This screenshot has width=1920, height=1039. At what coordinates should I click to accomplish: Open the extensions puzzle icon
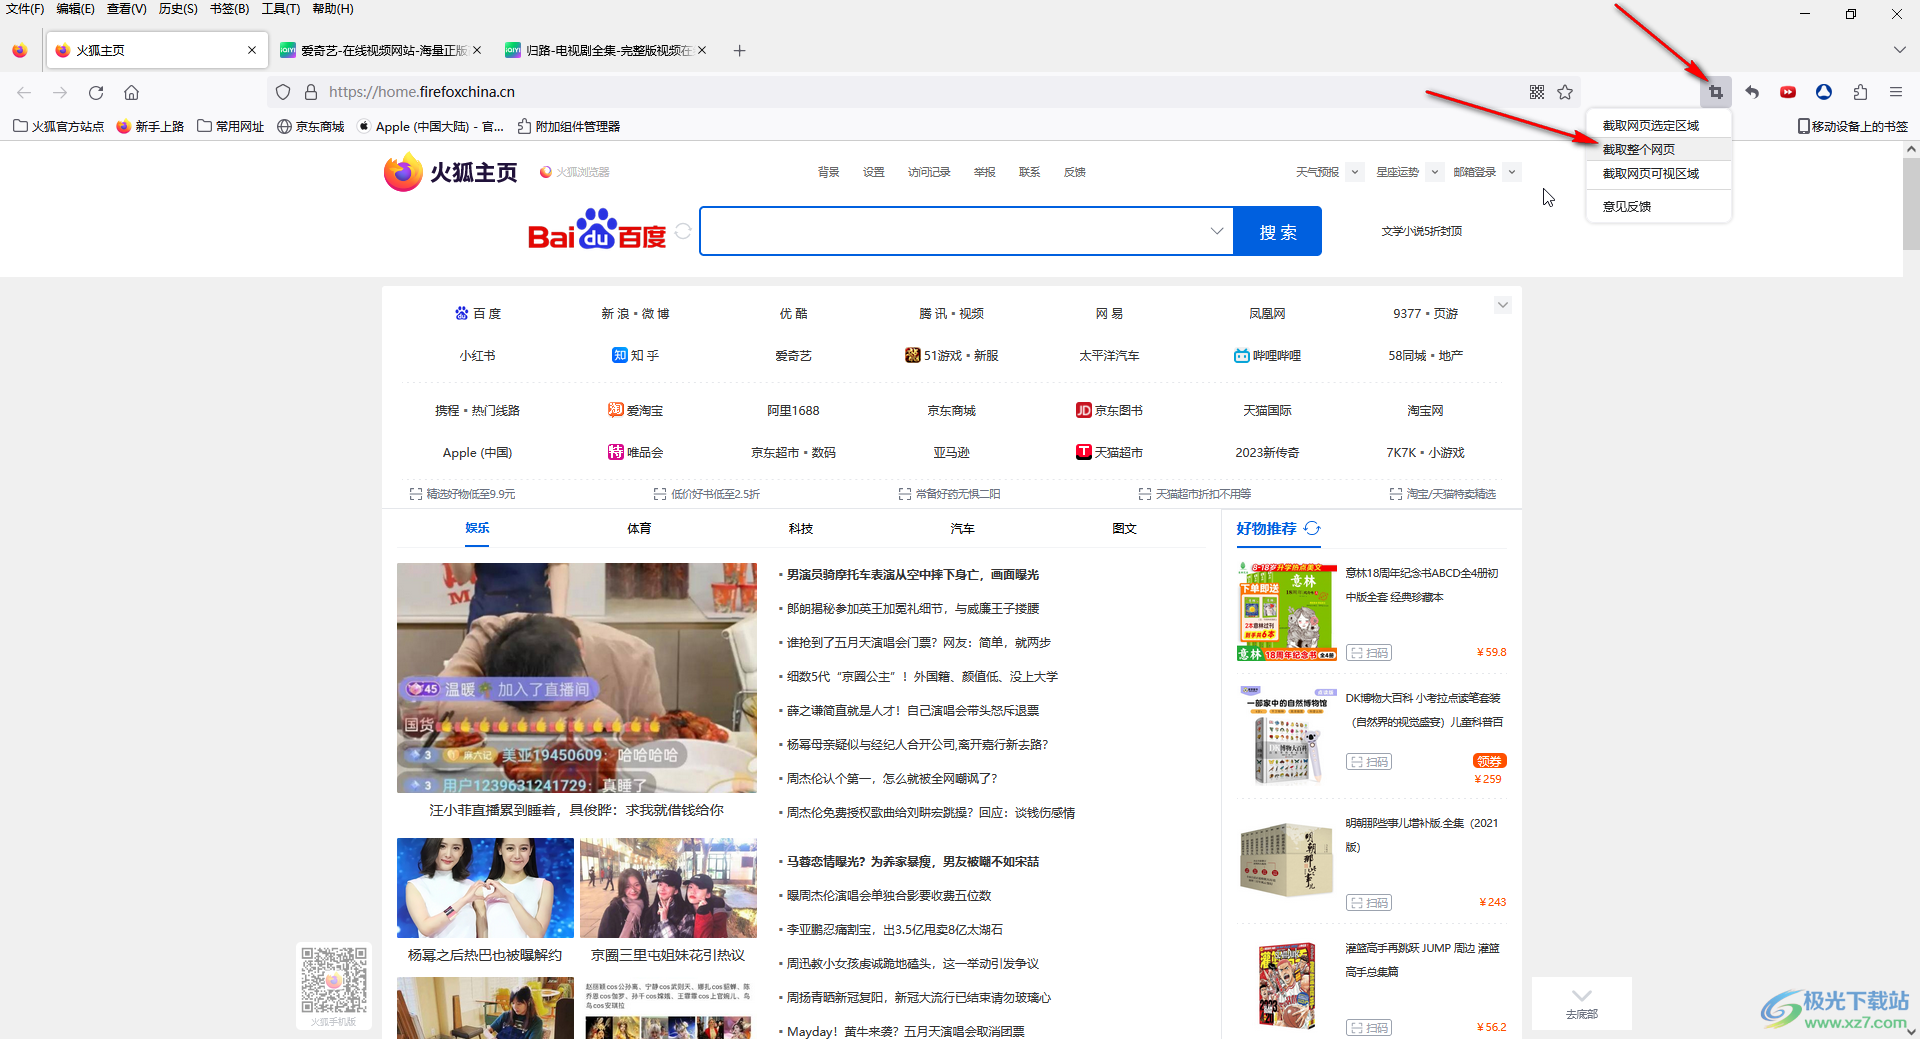(1860, 92)
